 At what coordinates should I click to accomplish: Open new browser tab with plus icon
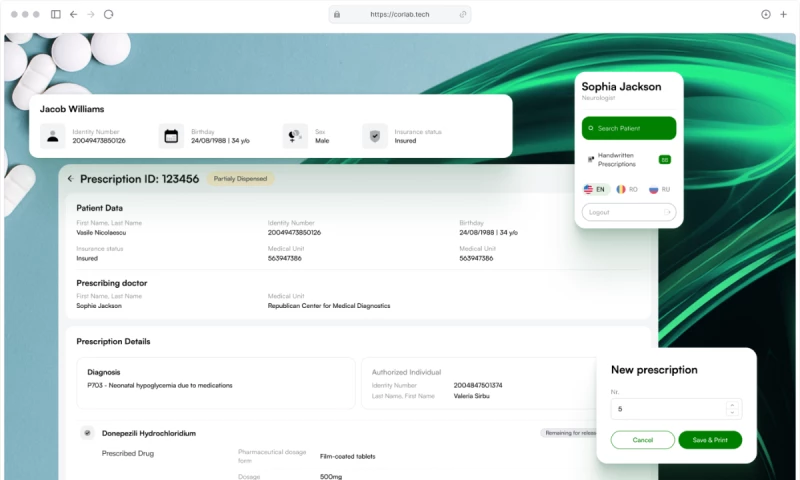click(x=783, y=14)
